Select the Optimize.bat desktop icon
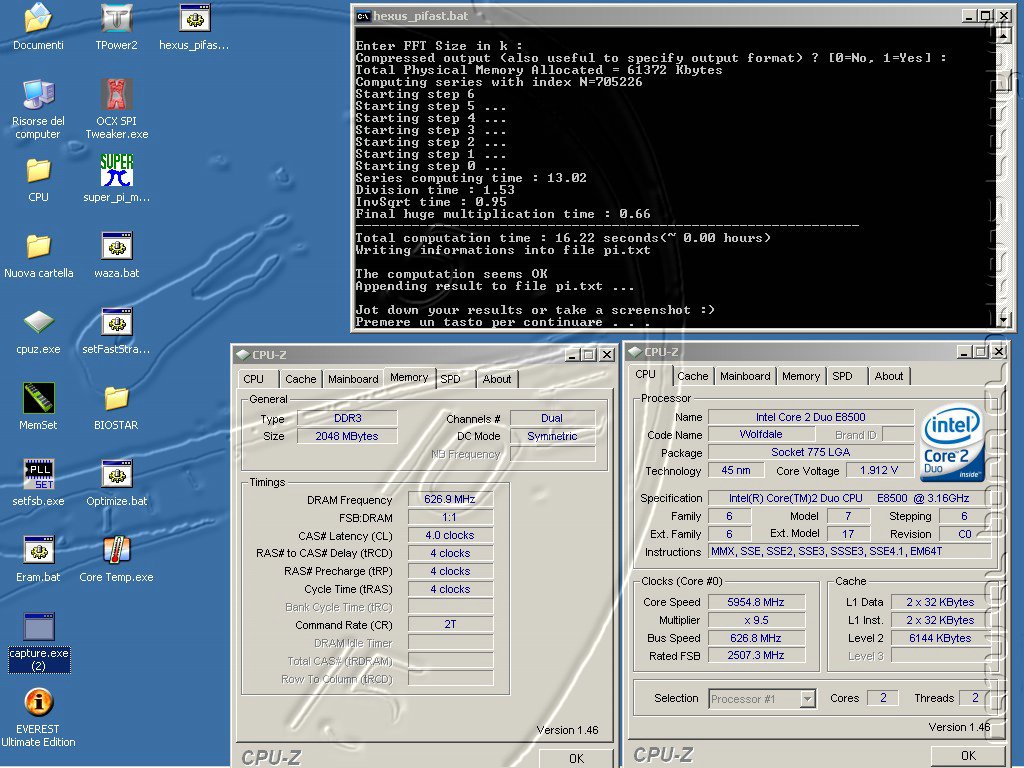Screen dimensions: 1024x768 click(x=117, y=474)
